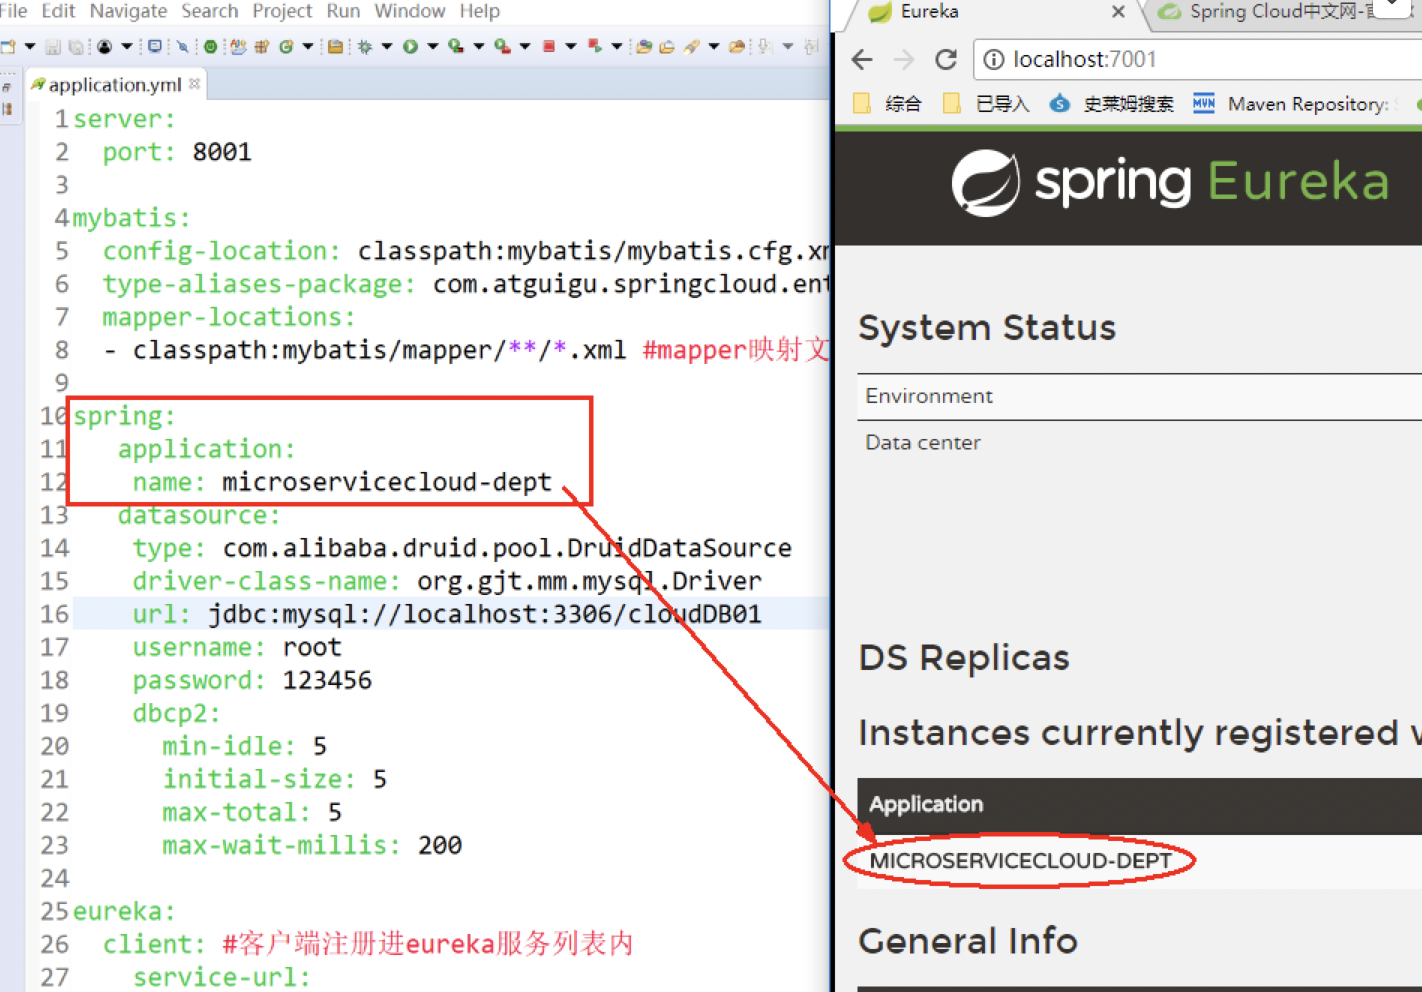Screen dimensions: 1422x992
Task: Open the 史莱姆搜索 bookmark
Action: click(1111, 104)
